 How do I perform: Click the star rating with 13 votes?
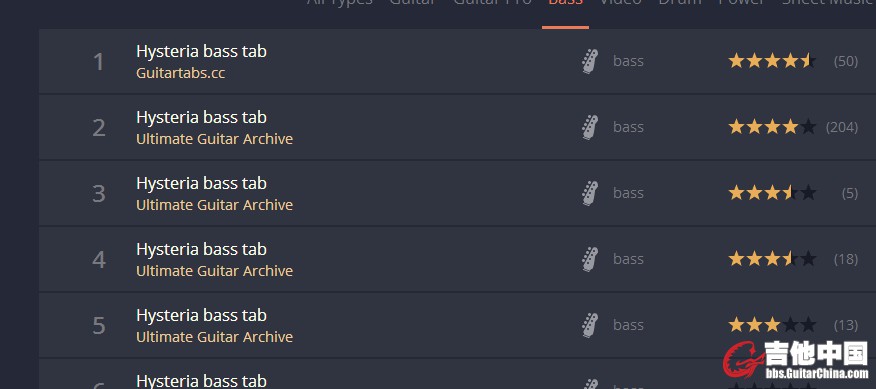coord(772,325)
